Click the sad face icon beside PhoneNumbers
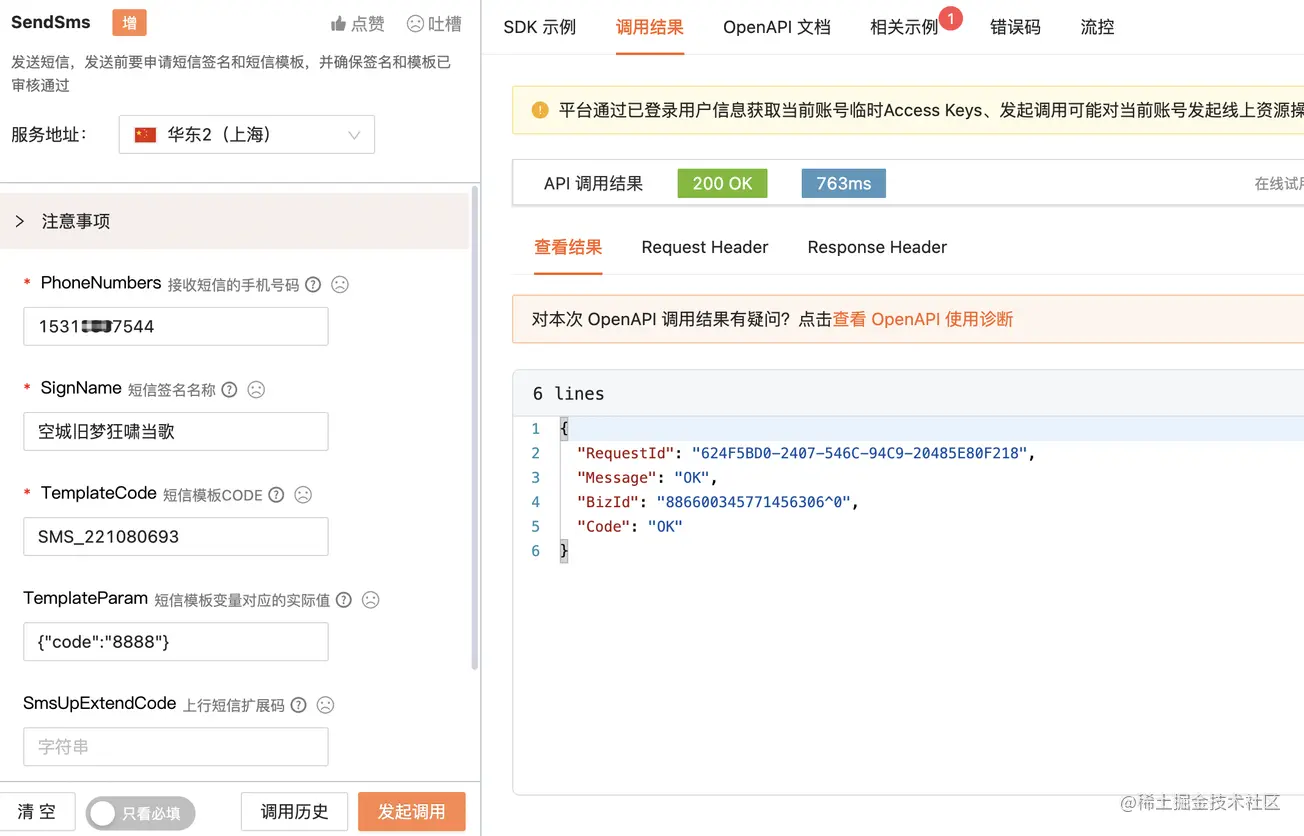Screen dimensions: 1304x836 339,284
